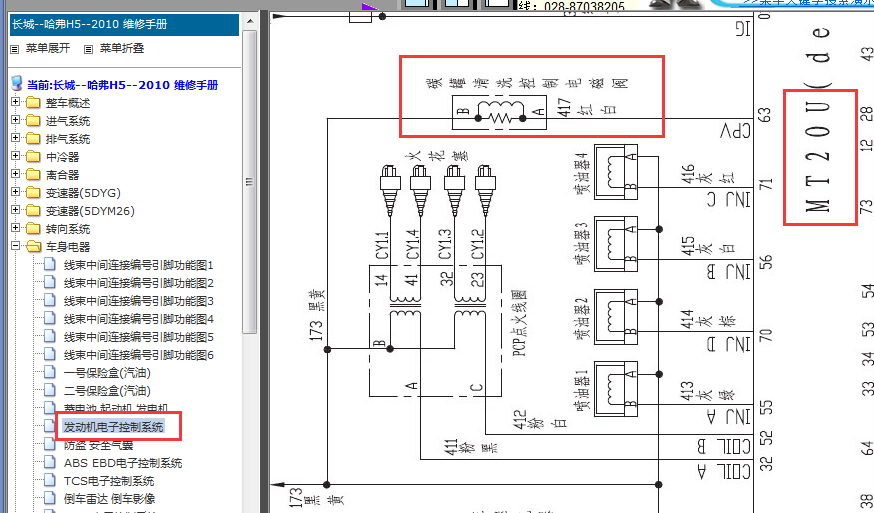Click the 菜单折叠 list icon
Viewport: 874px width, 513px height.
tap(88, 50)
